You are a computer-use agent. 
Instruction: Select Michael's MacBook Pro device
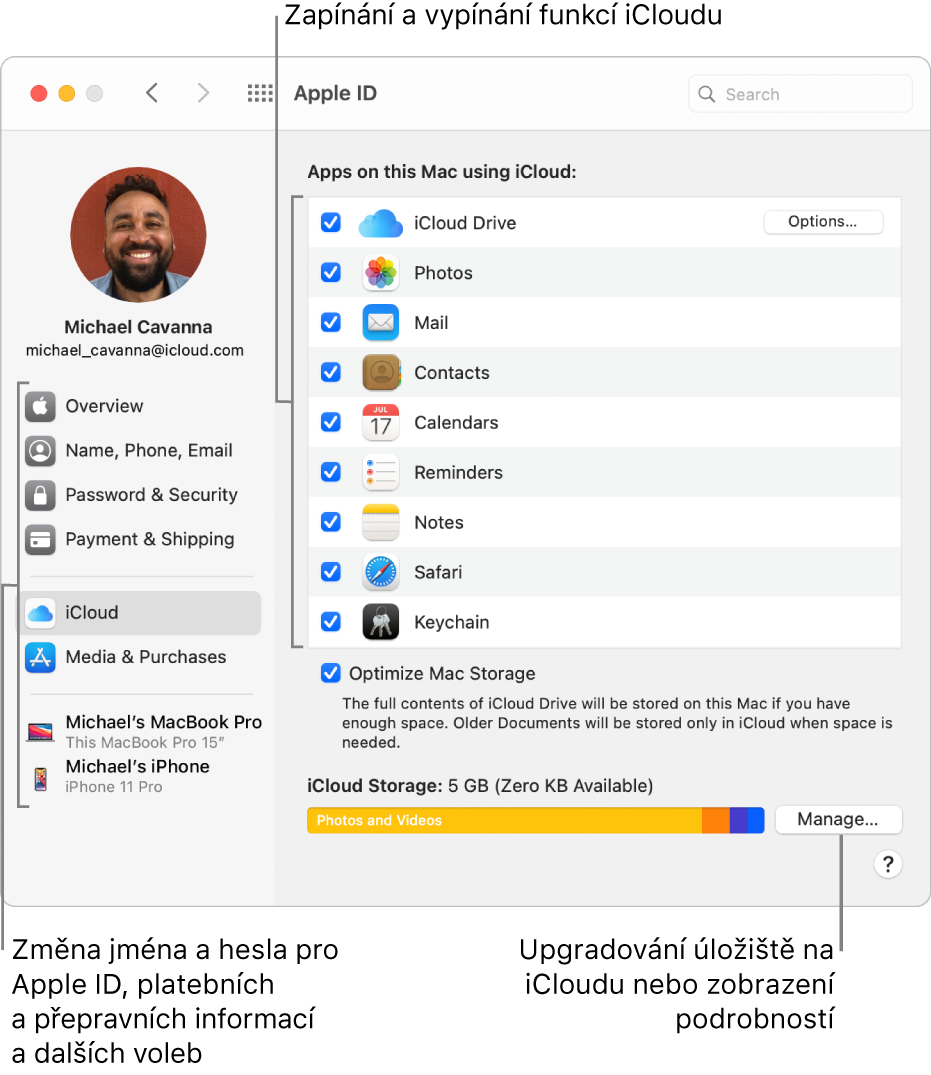coord(144,732)
